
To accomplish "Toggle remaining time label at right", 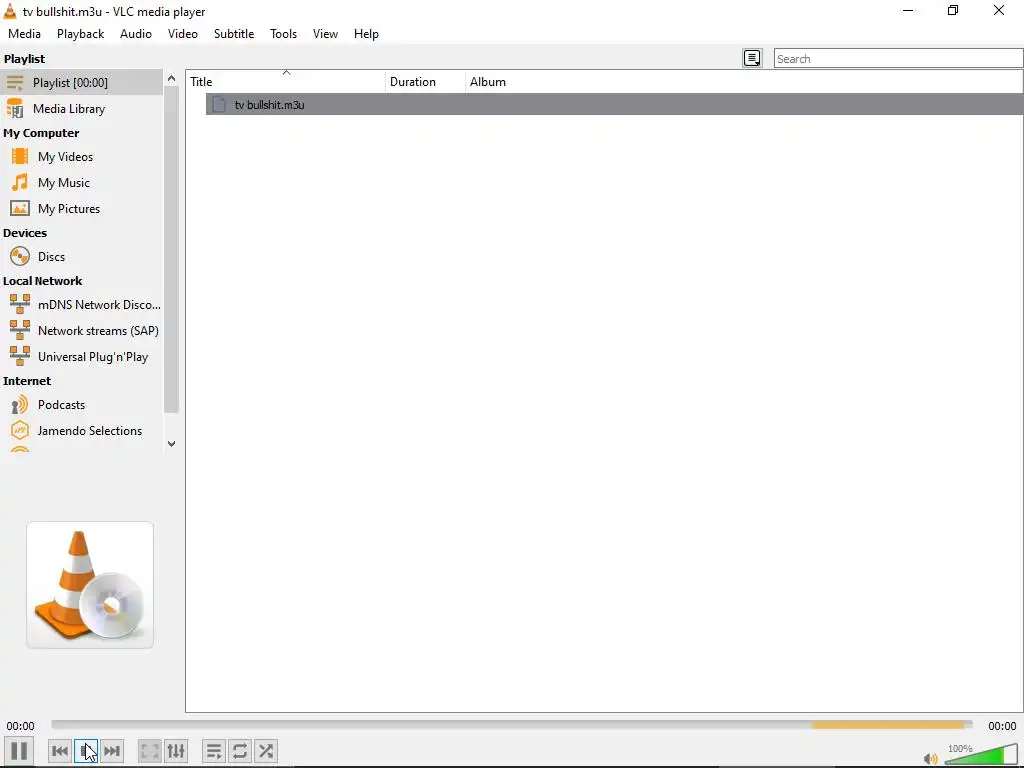I will (x=1002, y=726).
